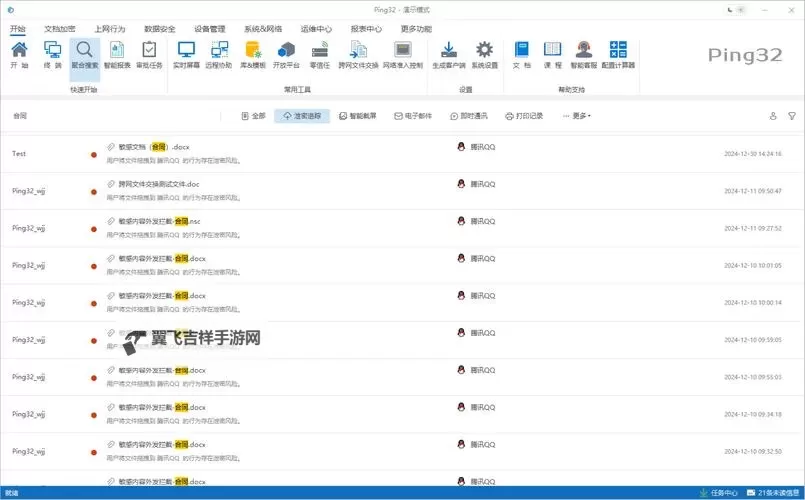The height and width of the screenshot is (500, 805).
Task: Click timestamp 2024-12-10 09:32:50
Action: 753,451
